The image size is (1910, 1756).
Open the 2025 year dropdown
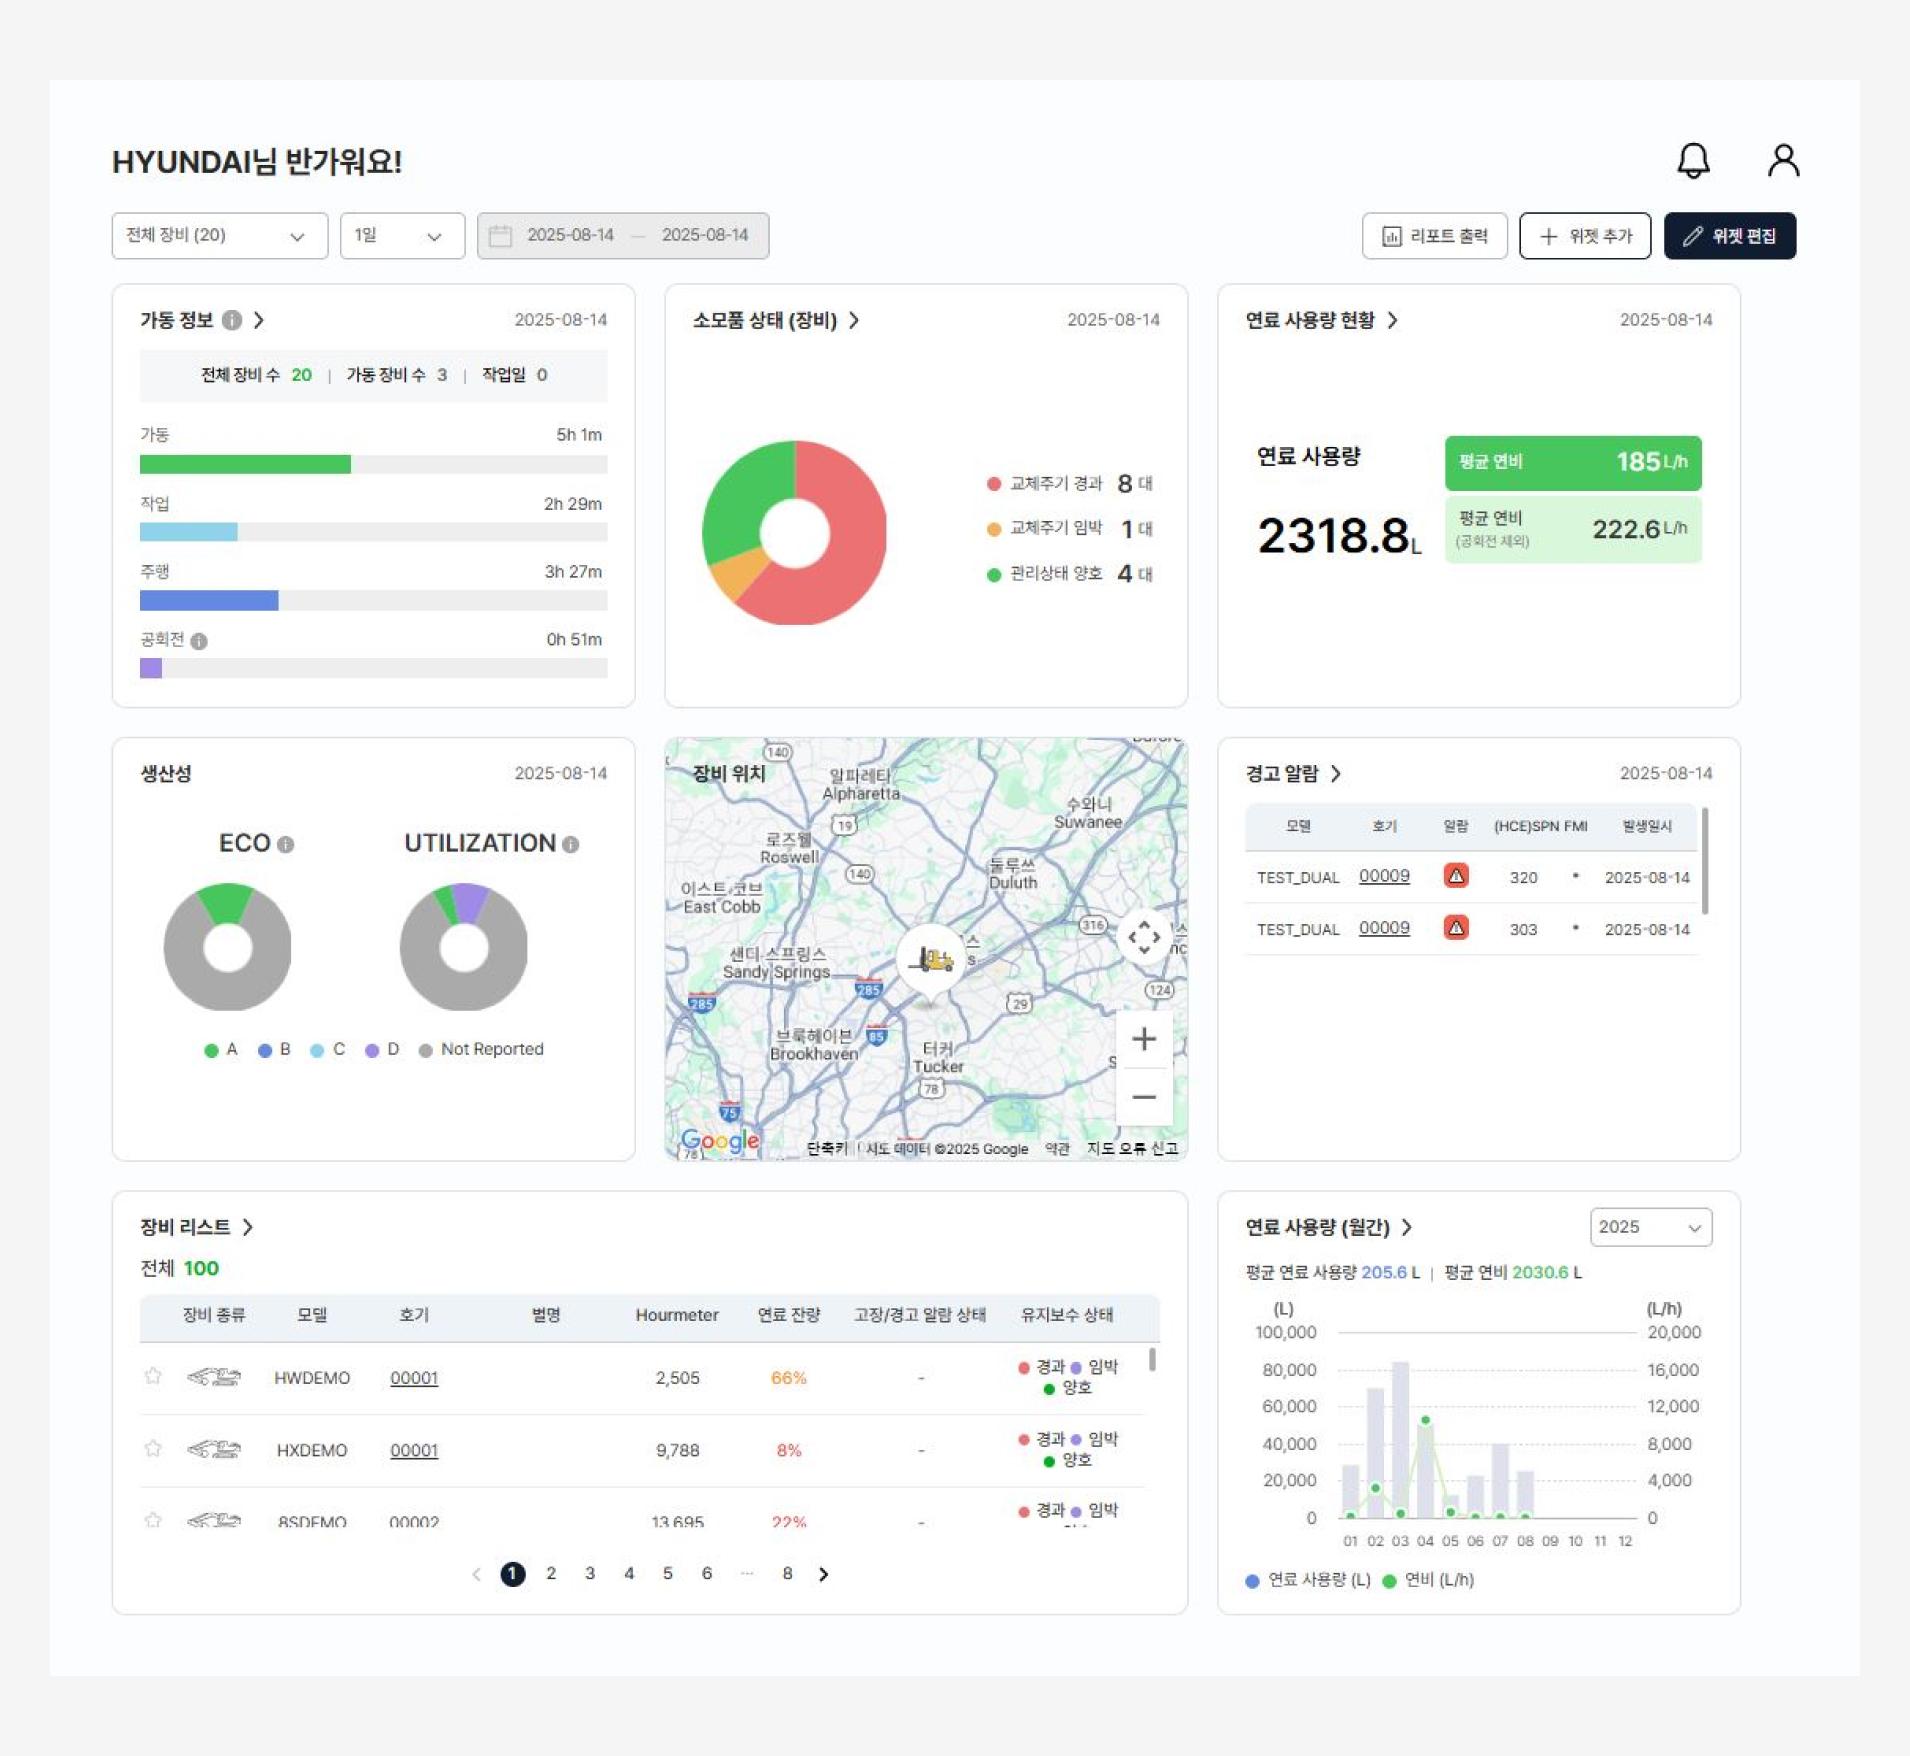click(1650, 1227)
